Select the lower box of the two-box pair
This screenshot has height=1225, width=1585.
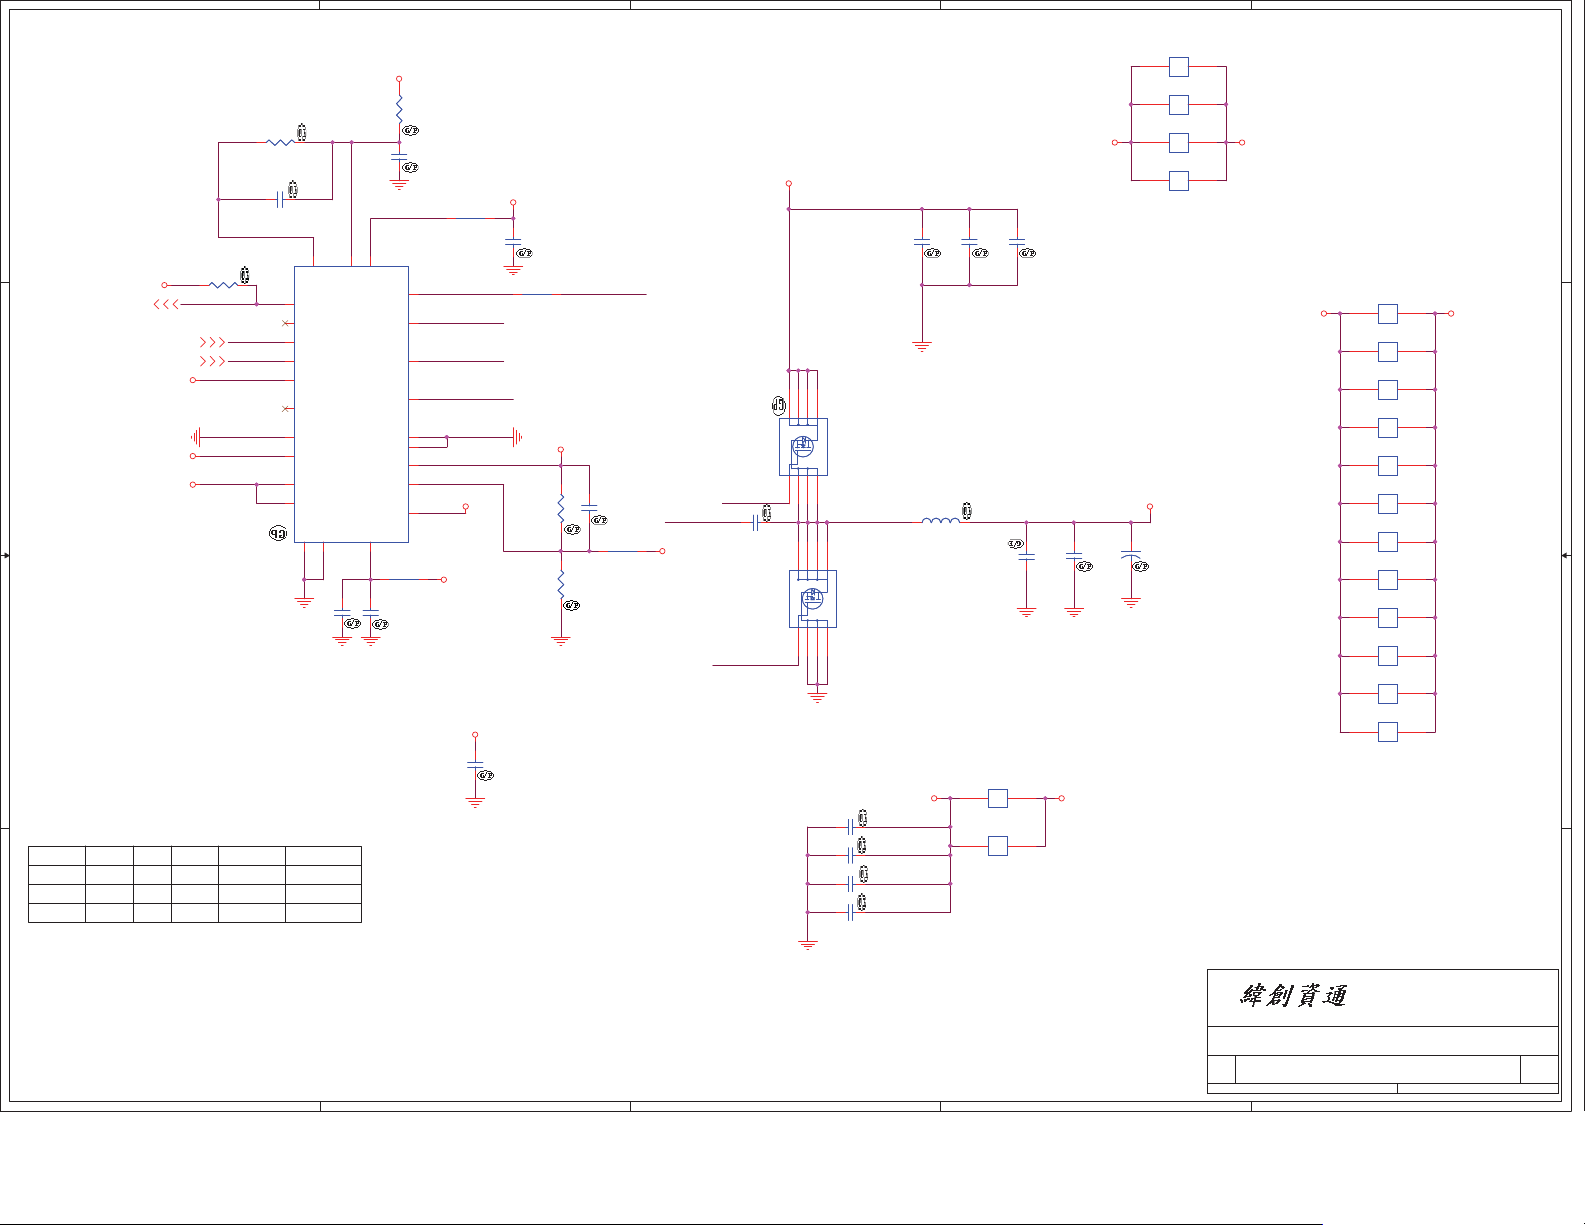tap(998, 846)
